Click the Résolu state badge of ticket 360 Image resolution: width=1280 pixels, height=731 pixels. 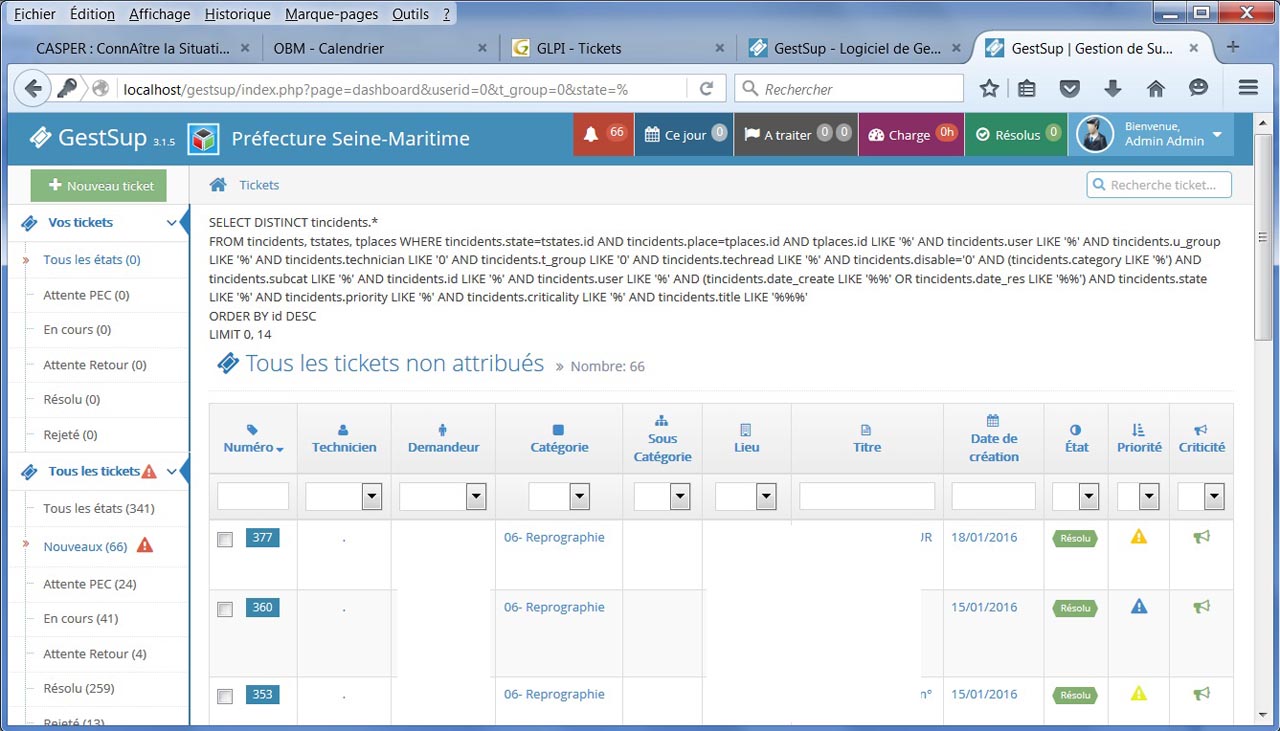[x=1075, y=608]
